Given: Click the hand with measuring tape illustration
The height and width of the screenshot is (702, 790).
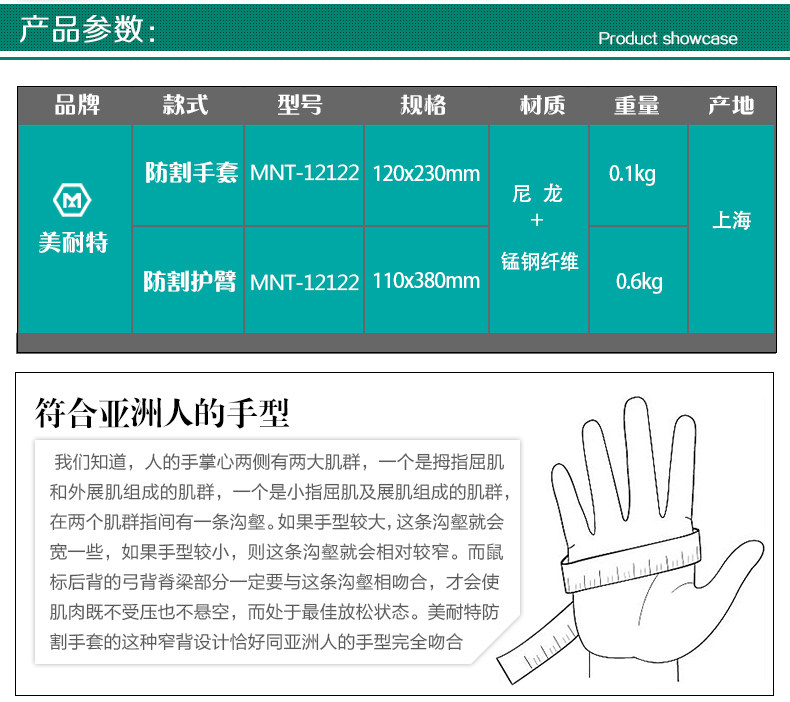Looking at the screenshot, I should point(630,540).
